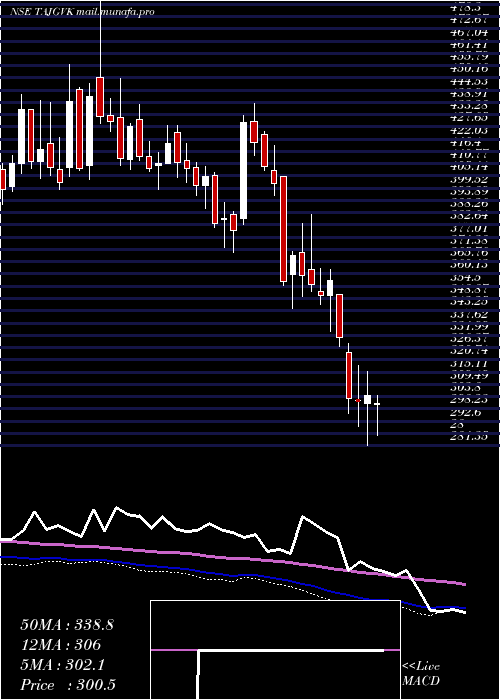Click the 377.01 price axis label
This screenshot has width=500, height=700.
coord(469,229)
